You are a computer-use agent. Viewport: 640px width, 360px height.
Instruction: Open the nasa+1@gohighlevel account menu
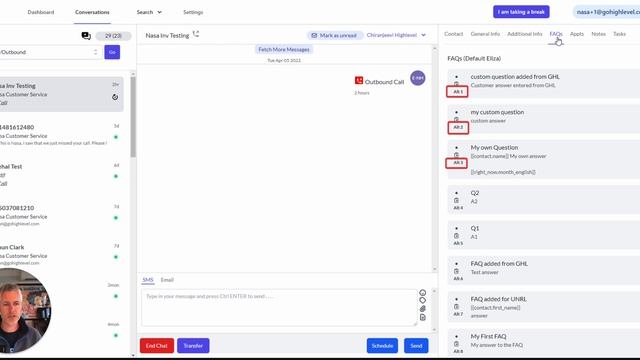point(607,12)
